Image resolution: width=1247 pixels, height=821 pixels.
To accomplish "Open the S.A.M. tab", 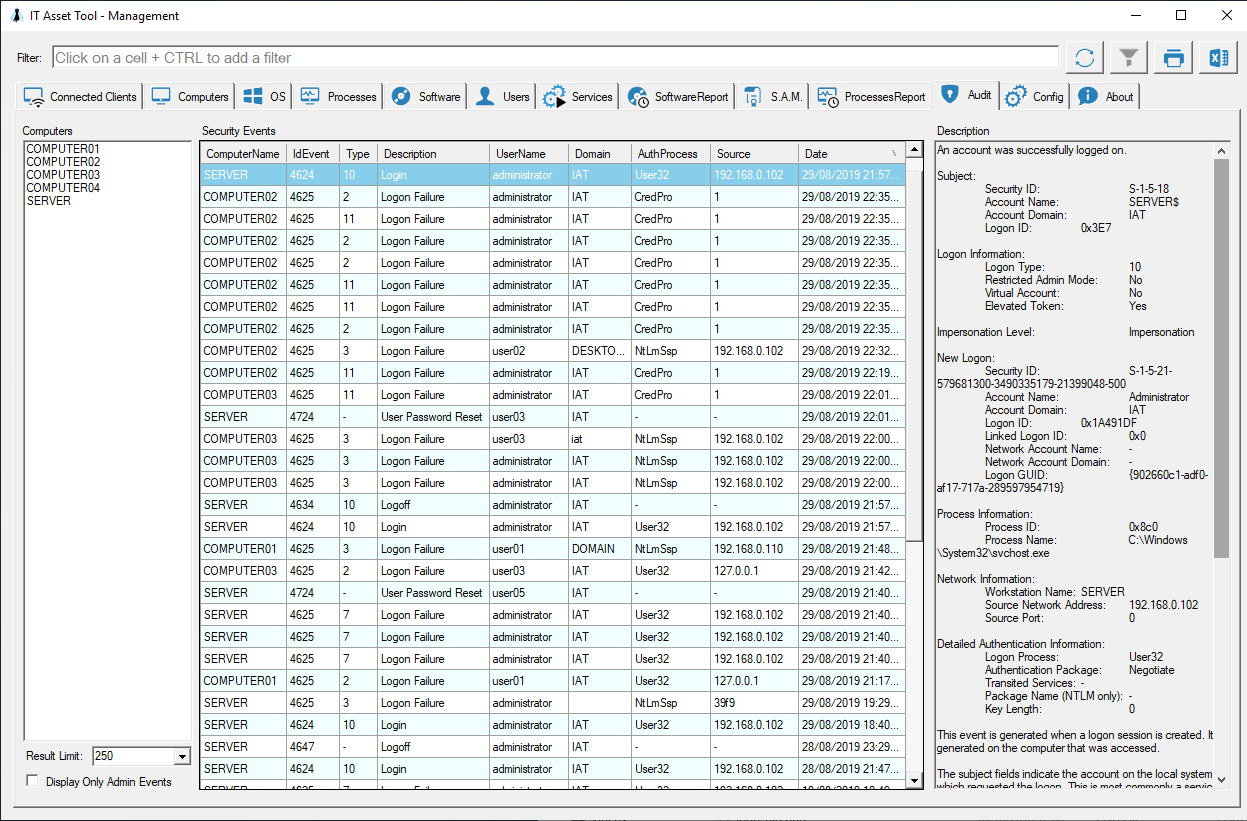I will 773,97.
